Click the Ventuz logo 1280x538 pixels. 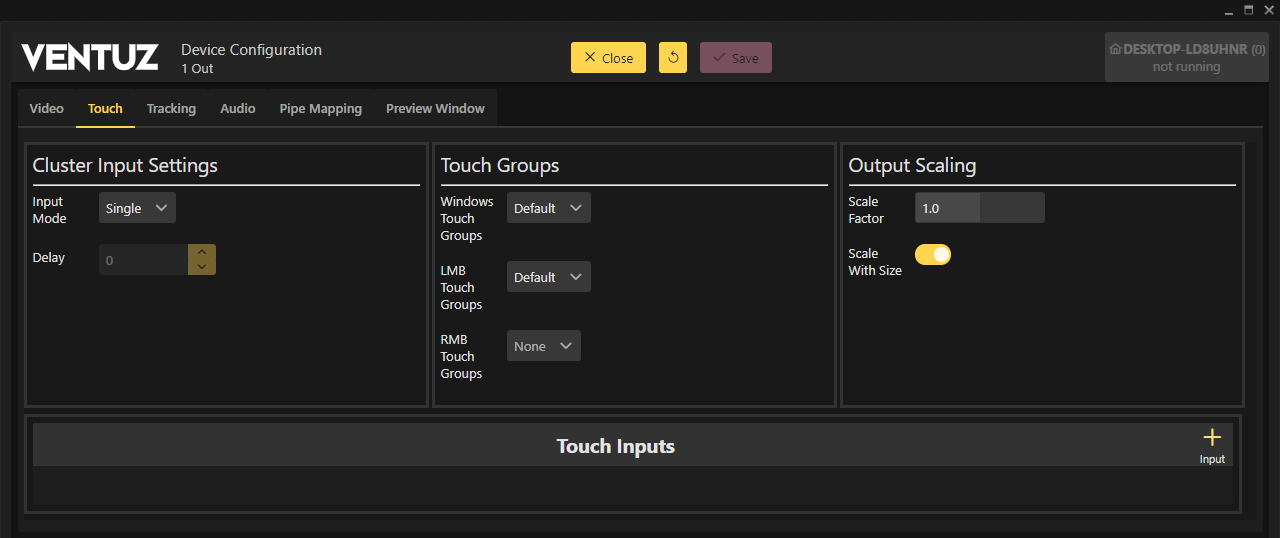click(90, 58)
